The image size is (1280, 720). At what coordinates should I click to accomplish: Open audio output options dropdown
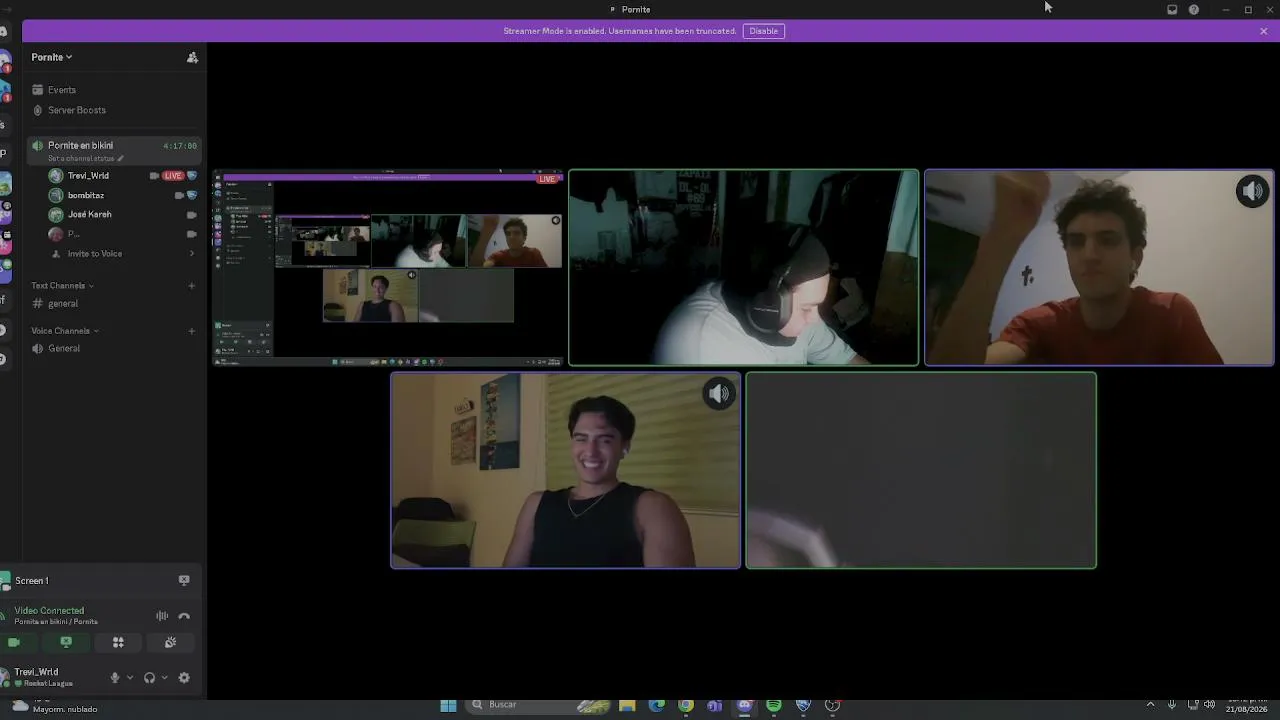click(x=164, y=678)
